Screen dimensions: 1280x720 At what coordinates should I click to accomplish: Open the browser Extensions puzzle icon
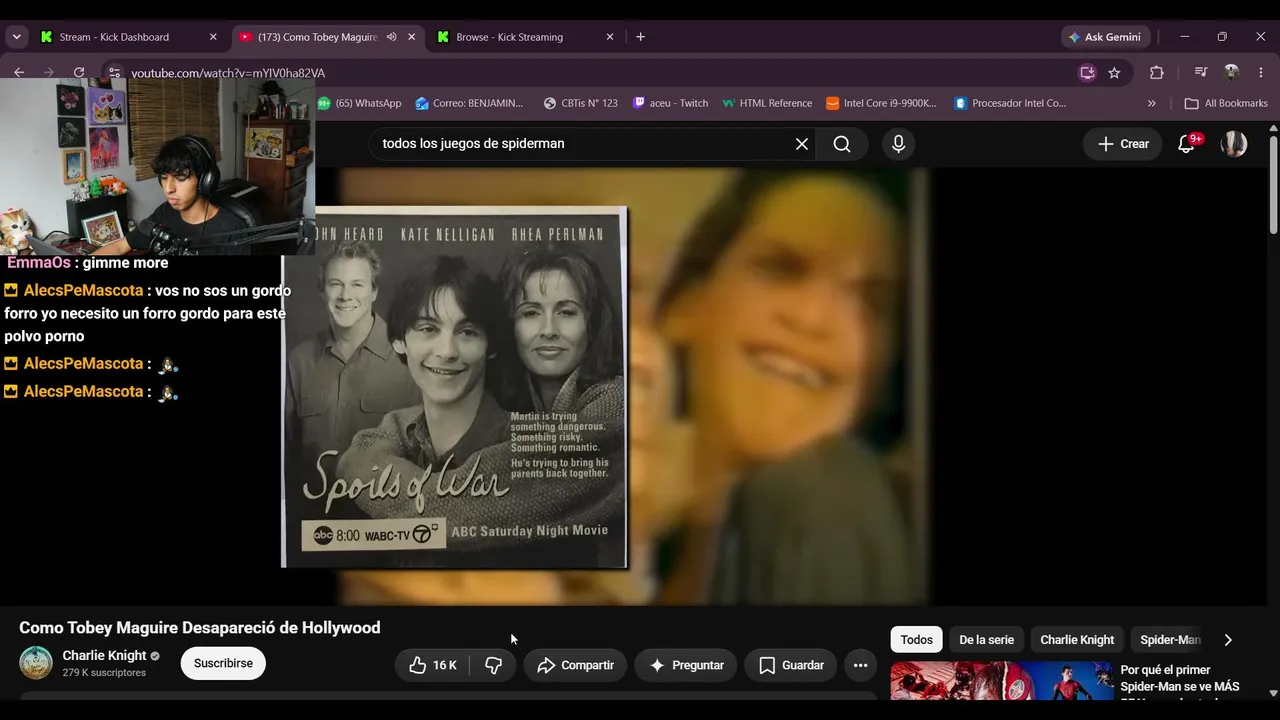coord(1157,73)
